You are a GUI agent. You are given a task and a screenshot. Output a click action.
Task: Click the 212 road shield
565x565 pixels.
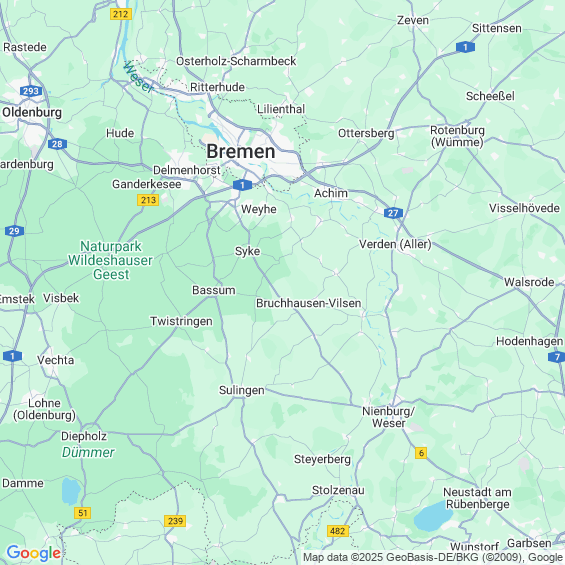click(121, 14)
